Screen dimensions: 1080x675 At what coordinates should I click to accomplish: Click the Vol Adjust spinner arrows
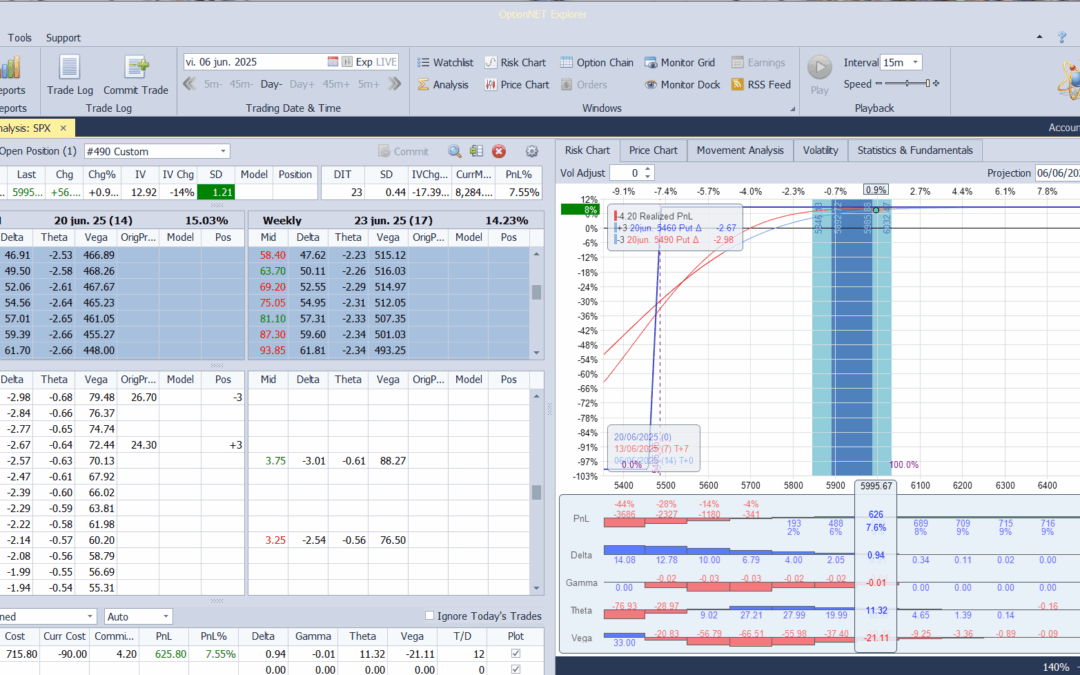[647, 173]
